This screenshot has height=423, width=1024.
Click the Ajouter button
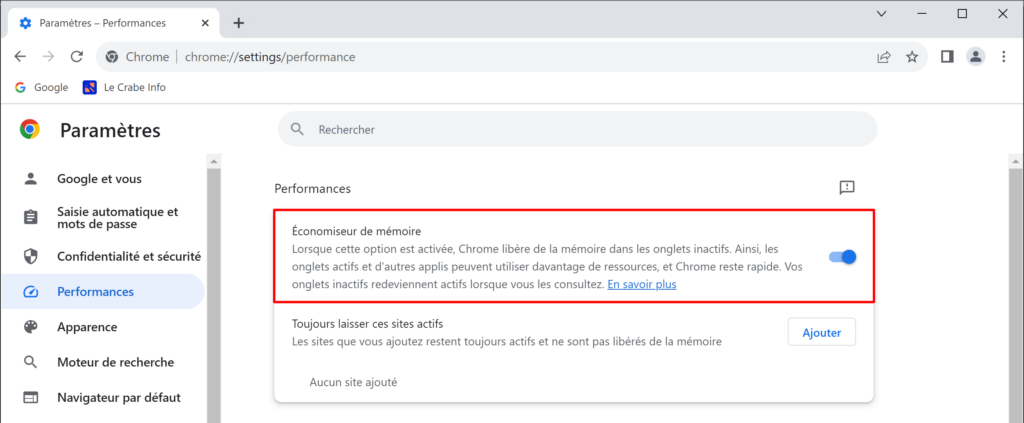coord(822,332)
